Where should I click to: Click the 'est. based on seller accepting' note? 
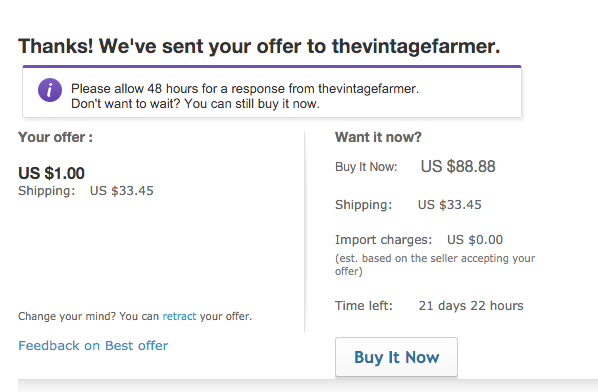click(x=435, y=265)
